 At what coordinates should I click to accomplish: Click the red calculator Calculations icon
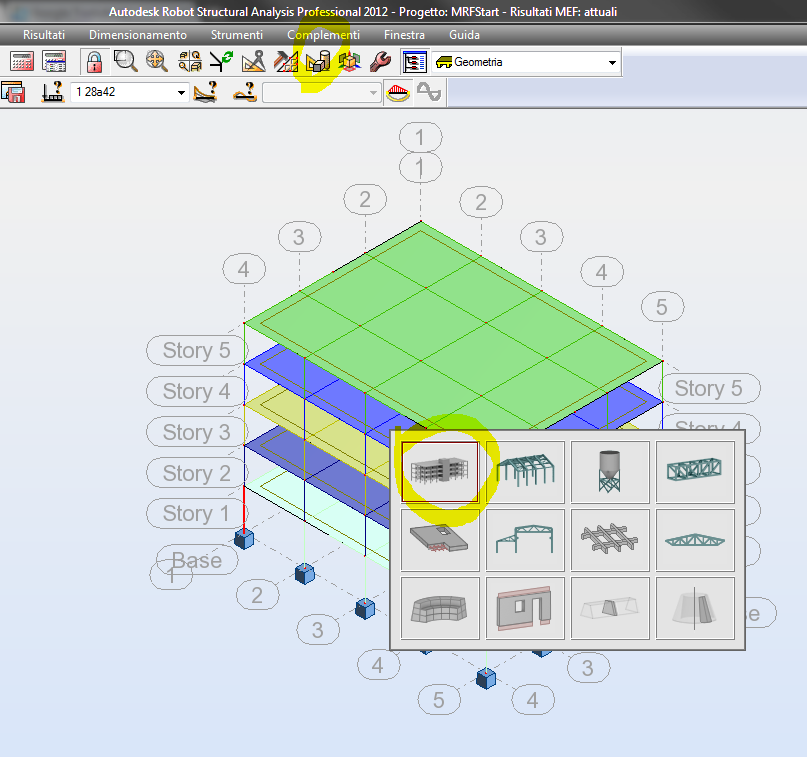pos(22,62)
